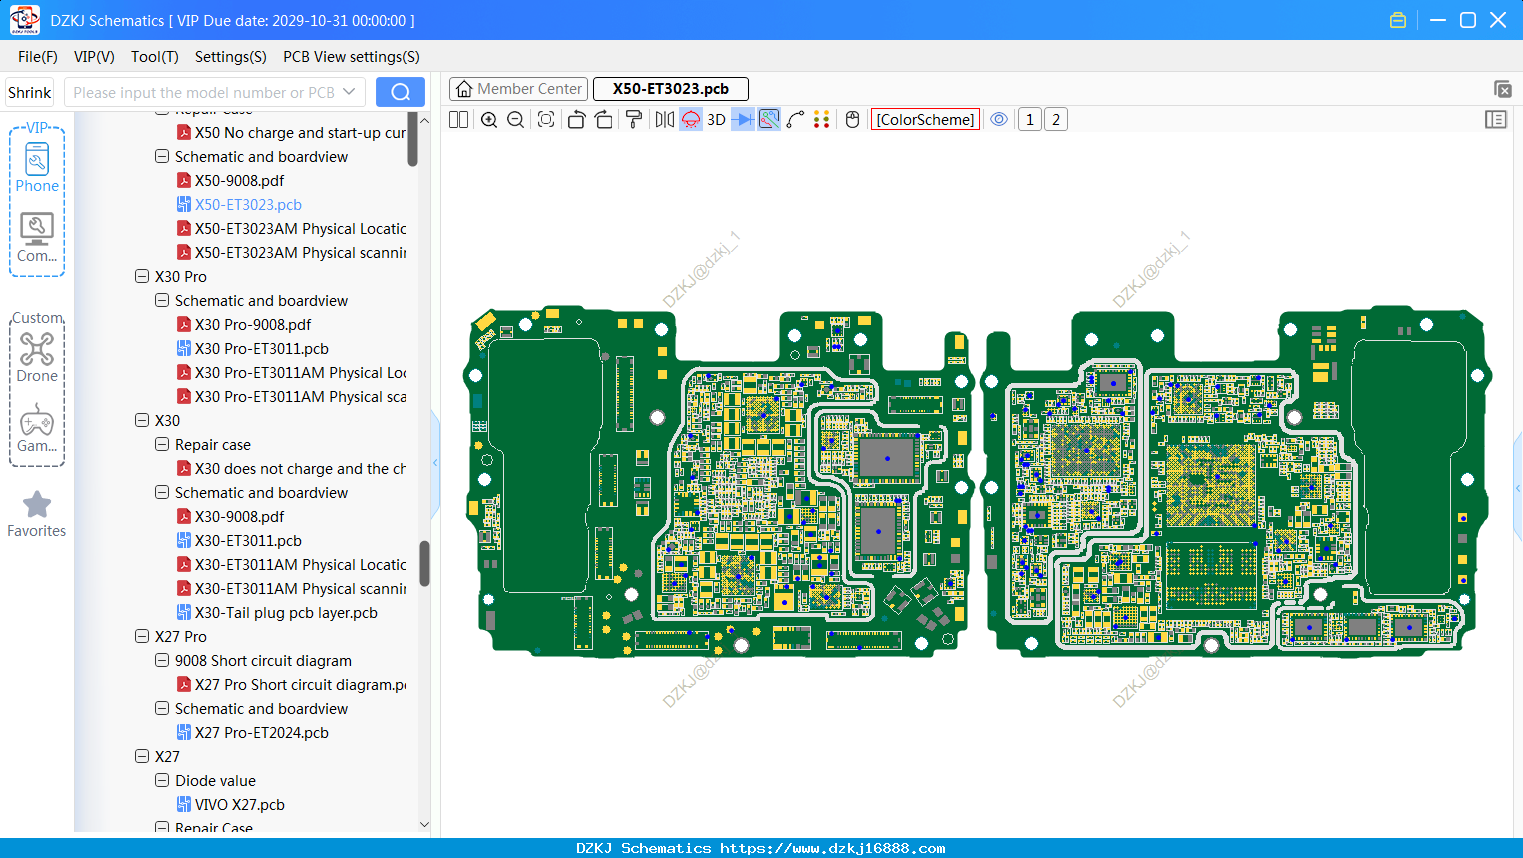Screen dimensions: 1523x858
Task: Select the paint roller tool
Action: [634, 120]
